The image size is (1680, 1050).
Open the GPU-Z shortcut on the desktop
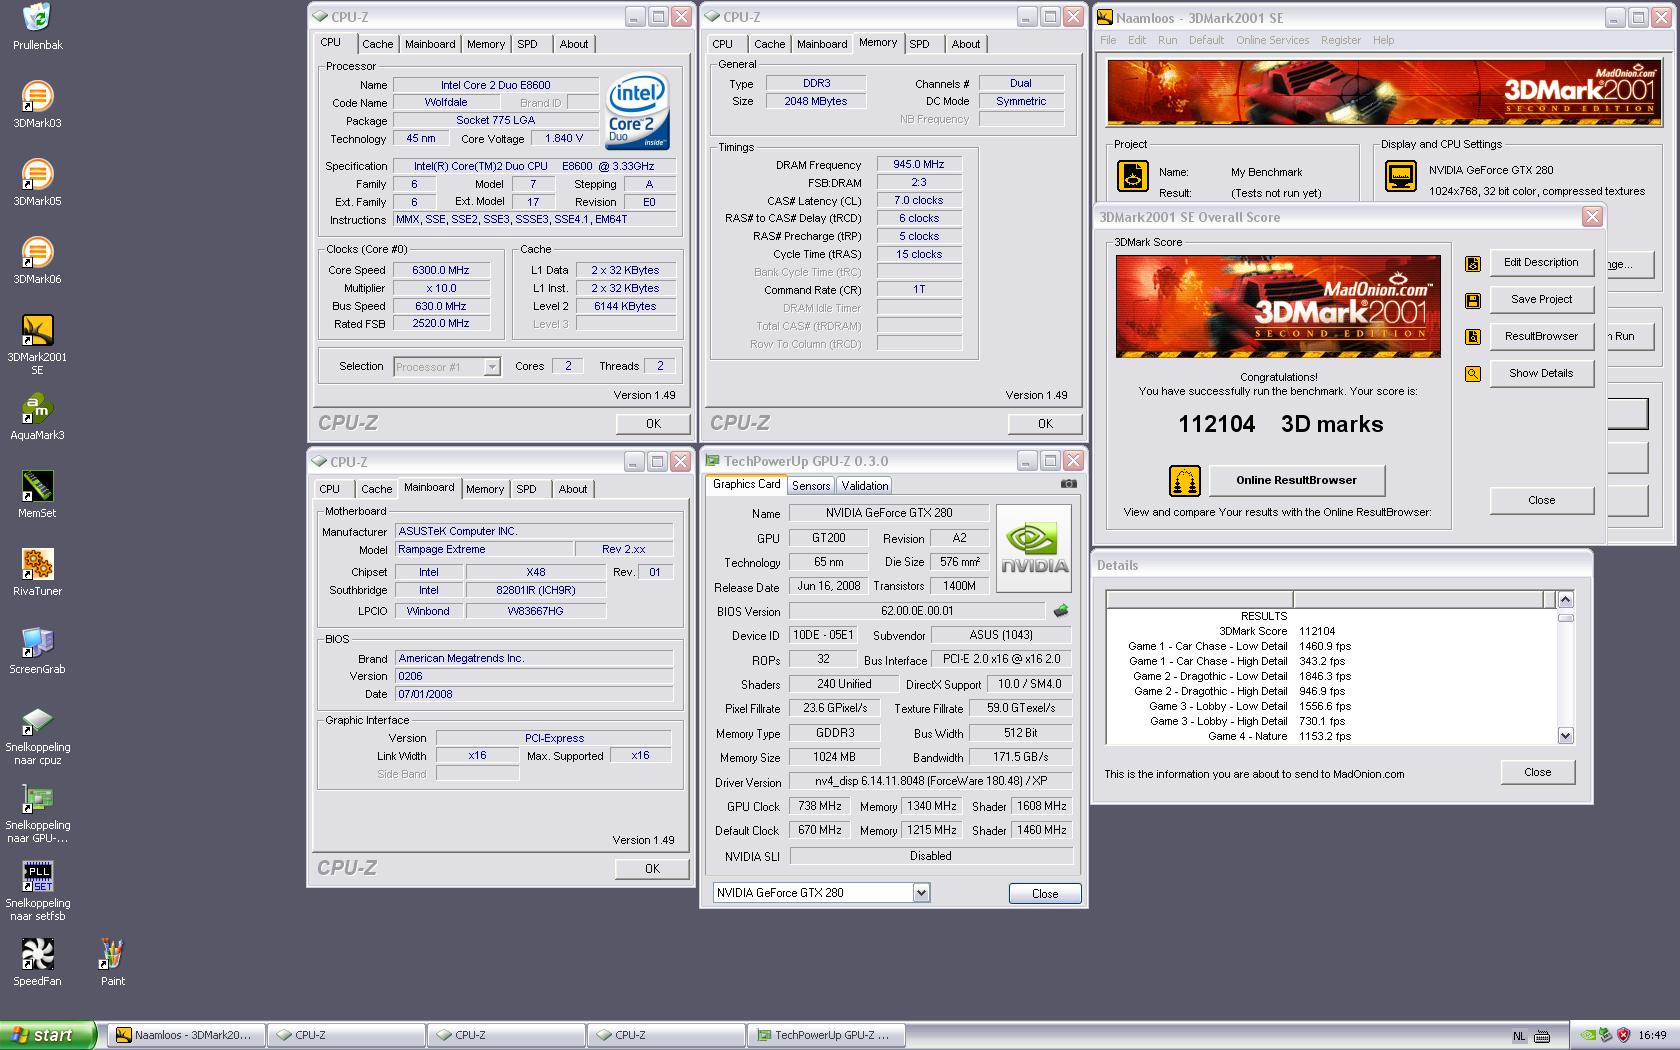pyautogui.click(x=37, y=798)
